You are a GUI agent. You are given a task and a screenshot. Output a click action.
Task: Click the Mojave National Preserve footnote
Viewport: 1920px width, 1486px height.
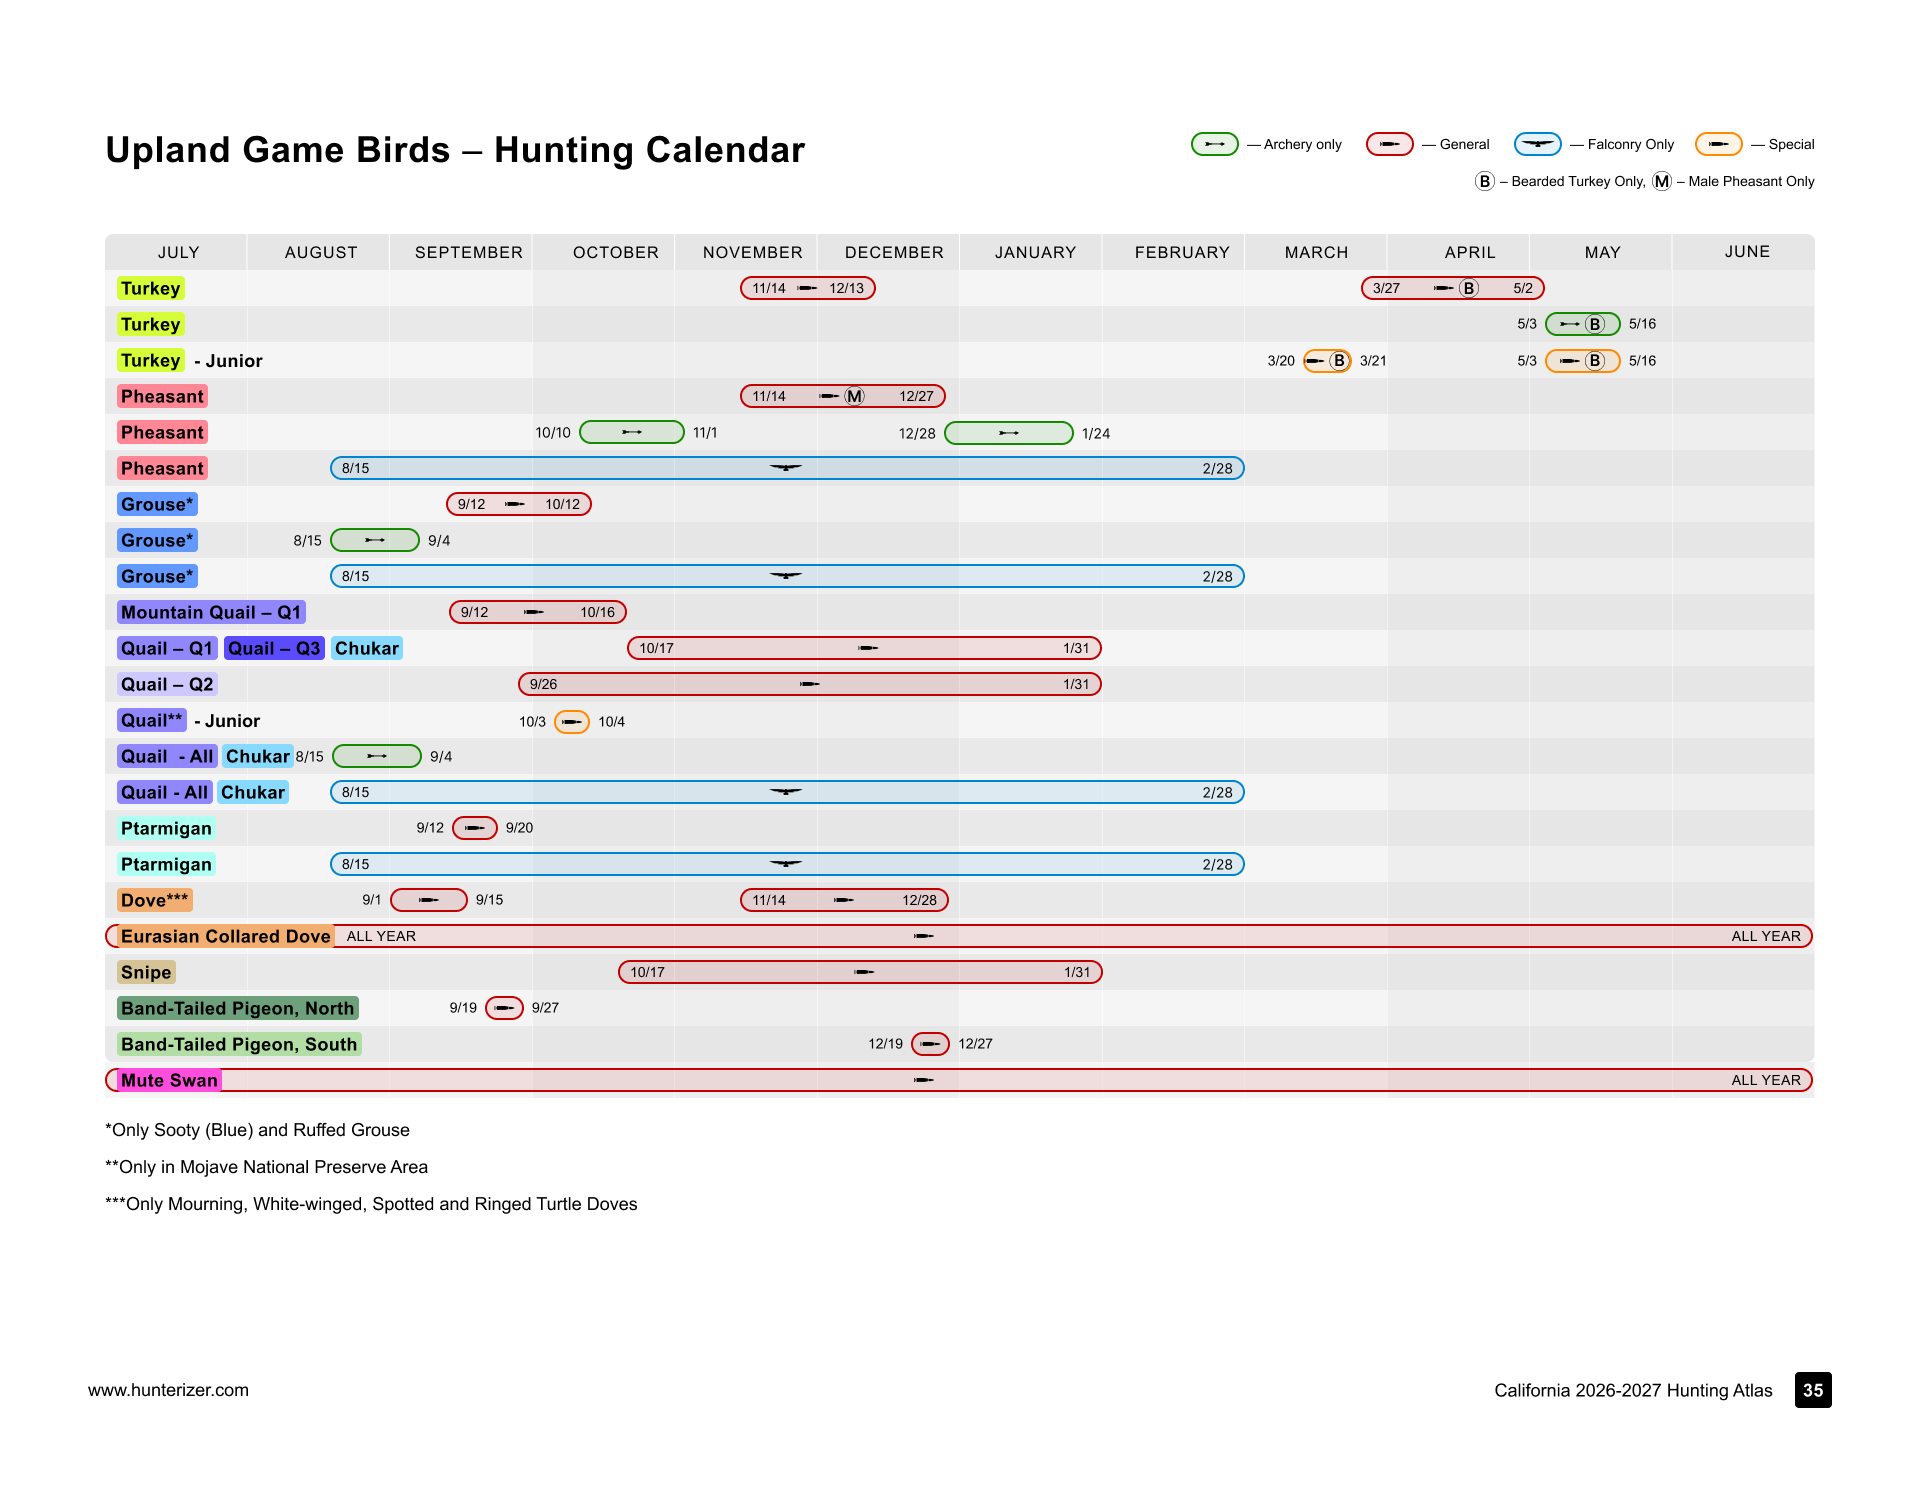pos(266,1167)
